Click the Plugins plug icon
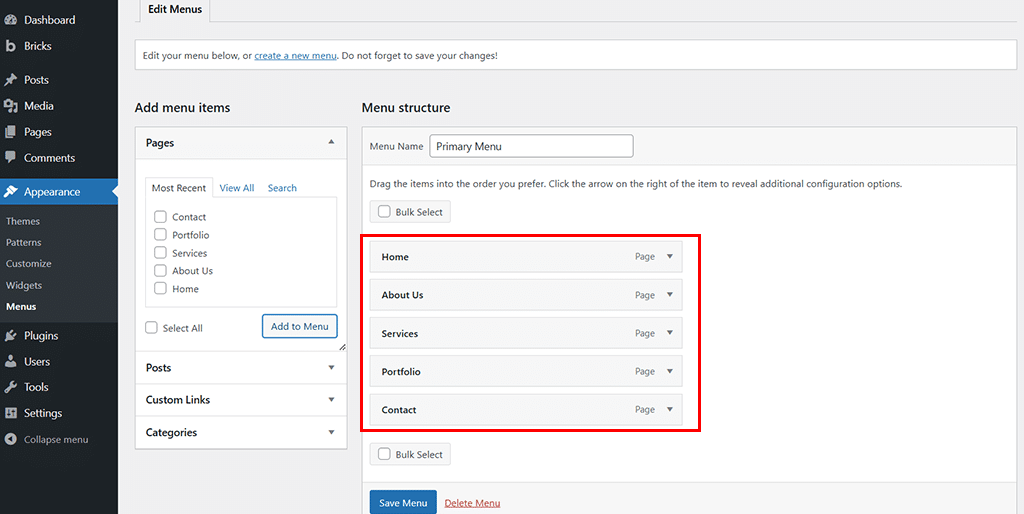This screenshot has height=514, width=1024. tap(10, 336)
